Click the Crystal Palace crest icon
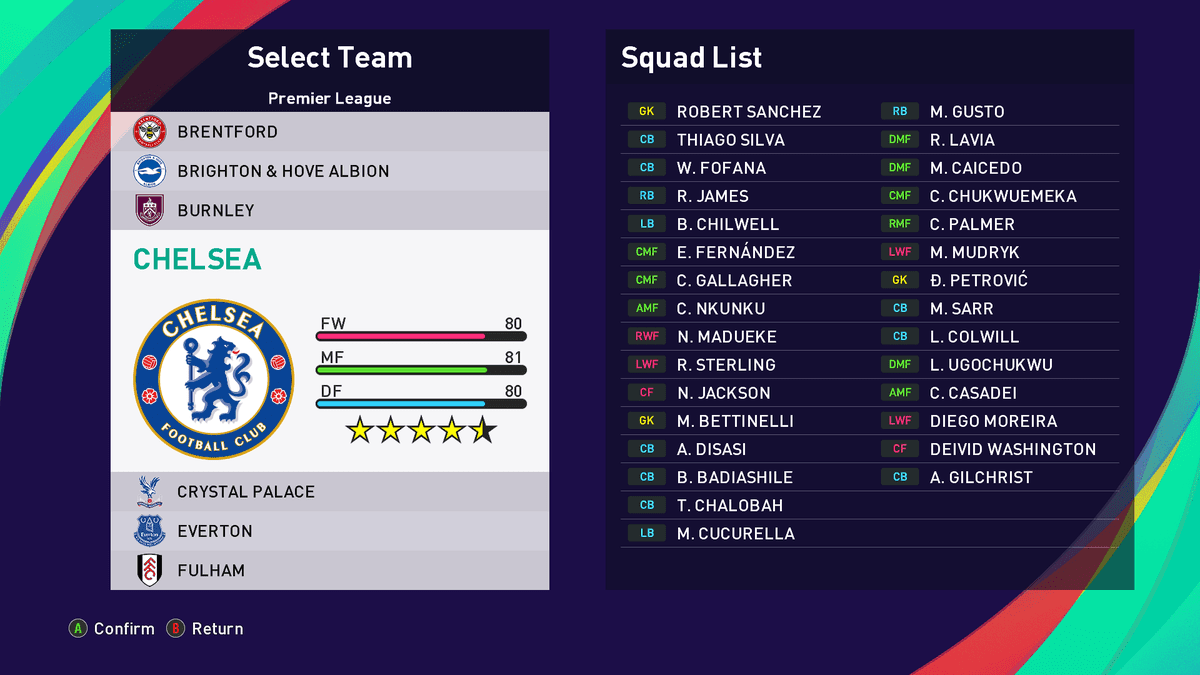1200x675 pixels. pyautogui.click(x=149, y=492)
